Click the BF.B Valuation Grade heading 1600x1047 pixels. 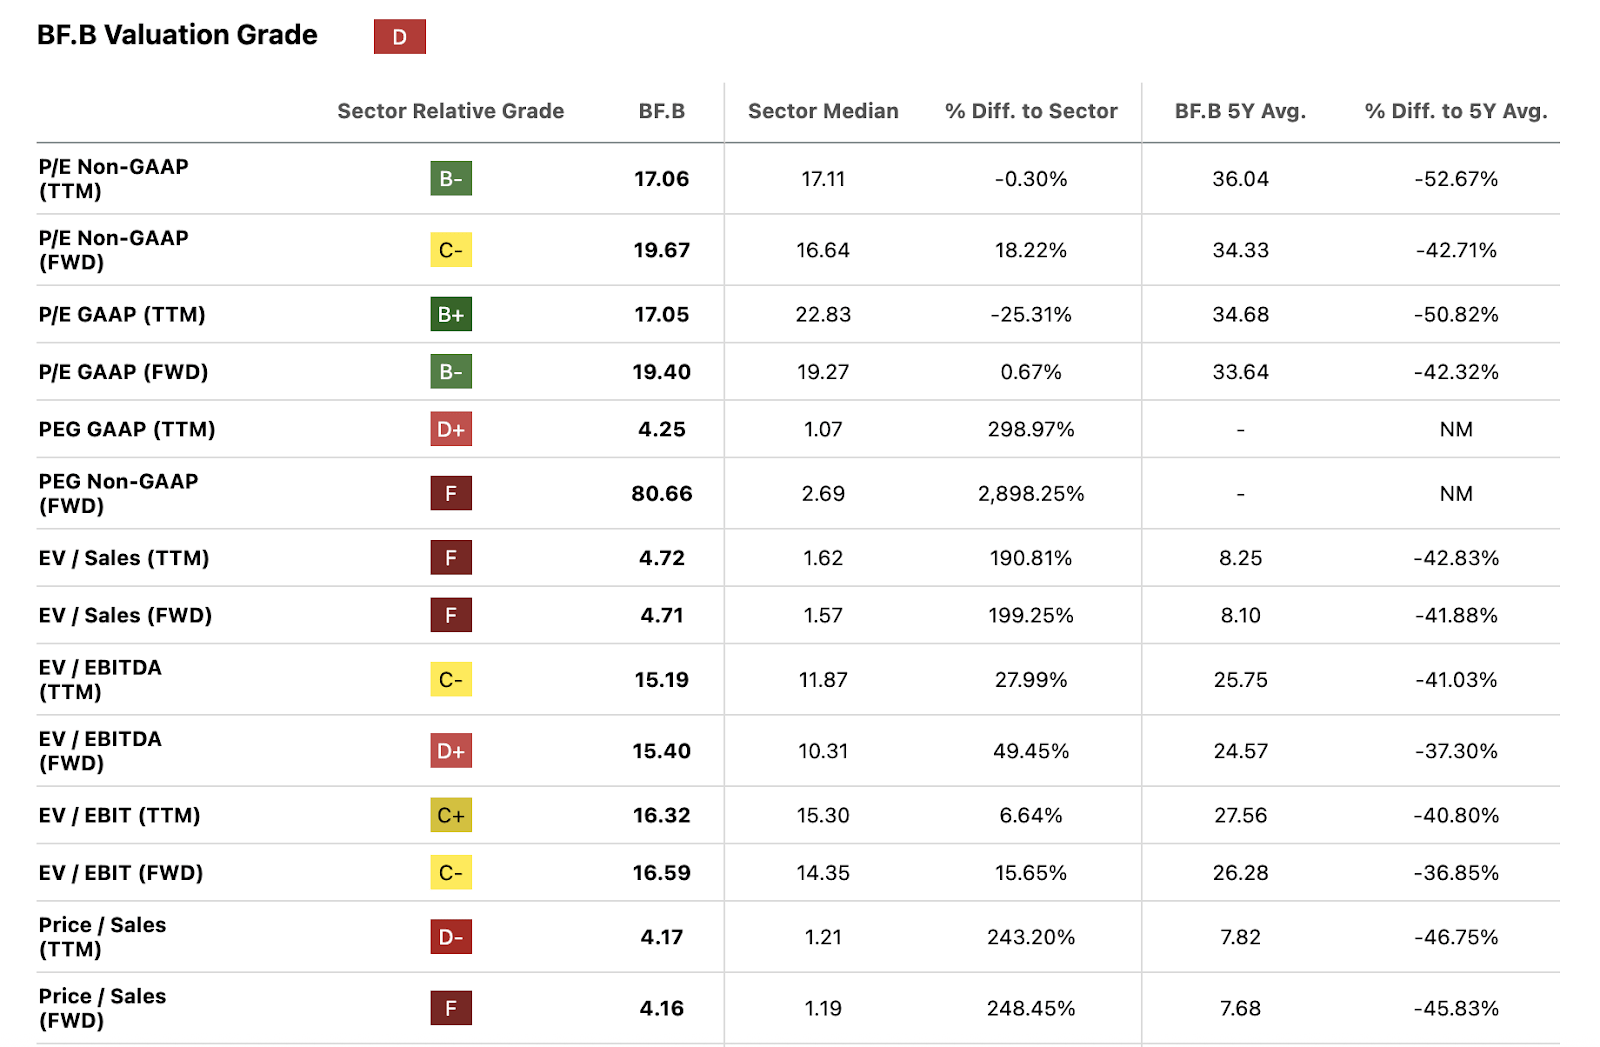[177, 35]
